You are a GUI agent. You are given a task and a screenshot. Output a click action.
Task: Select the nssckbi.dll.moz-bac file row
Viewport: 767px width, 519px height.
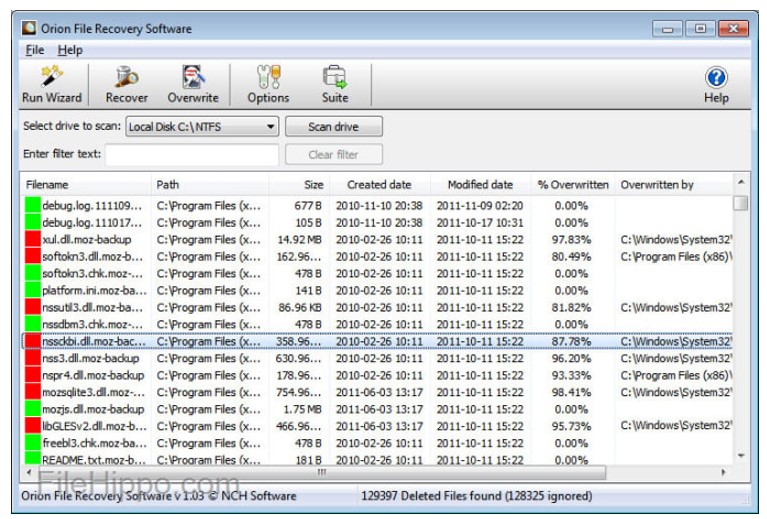click(x=377, y=341)
